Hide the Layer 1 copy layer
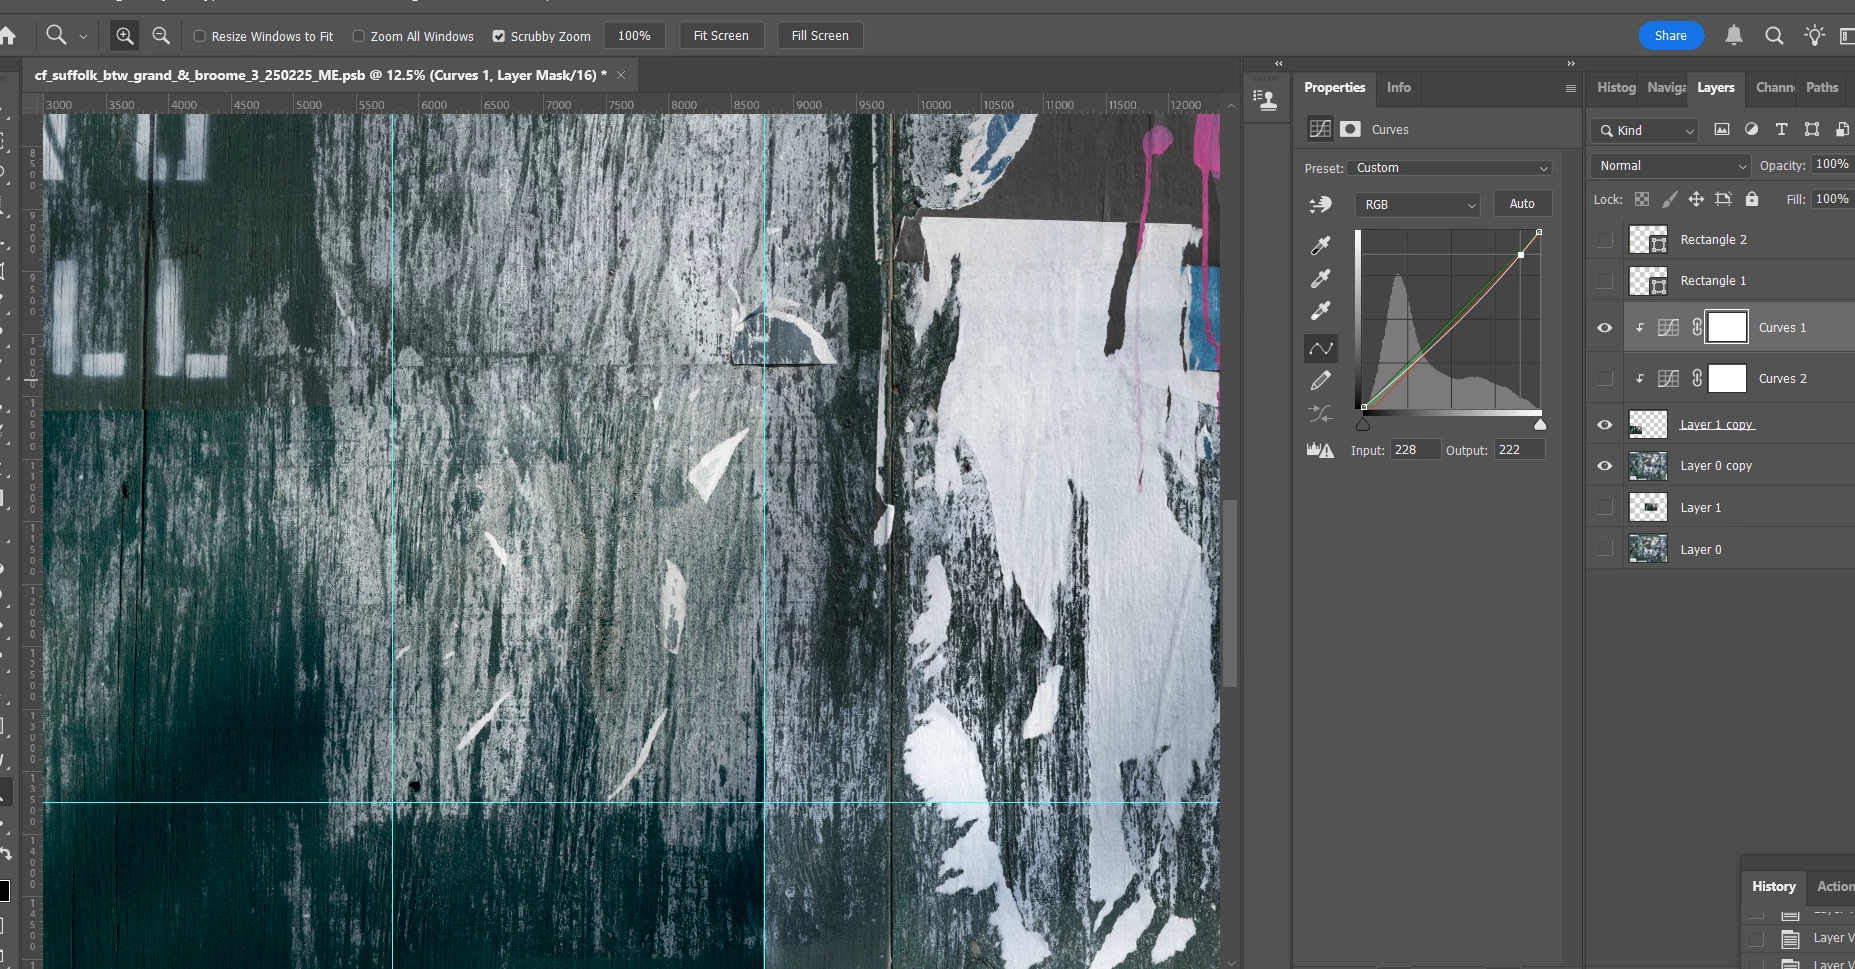Image resolution: width=1855 pixels, height=969 pixels. (x=1605, y=425)
